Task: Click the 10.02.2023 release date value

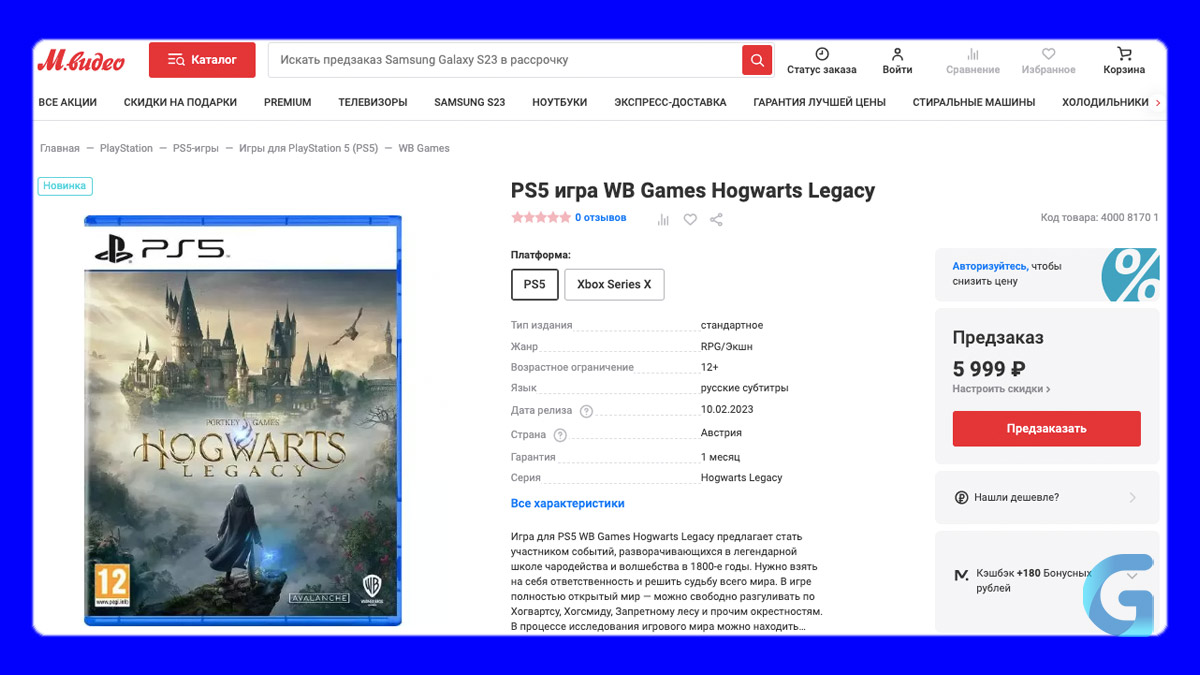Action: (727, 410)
